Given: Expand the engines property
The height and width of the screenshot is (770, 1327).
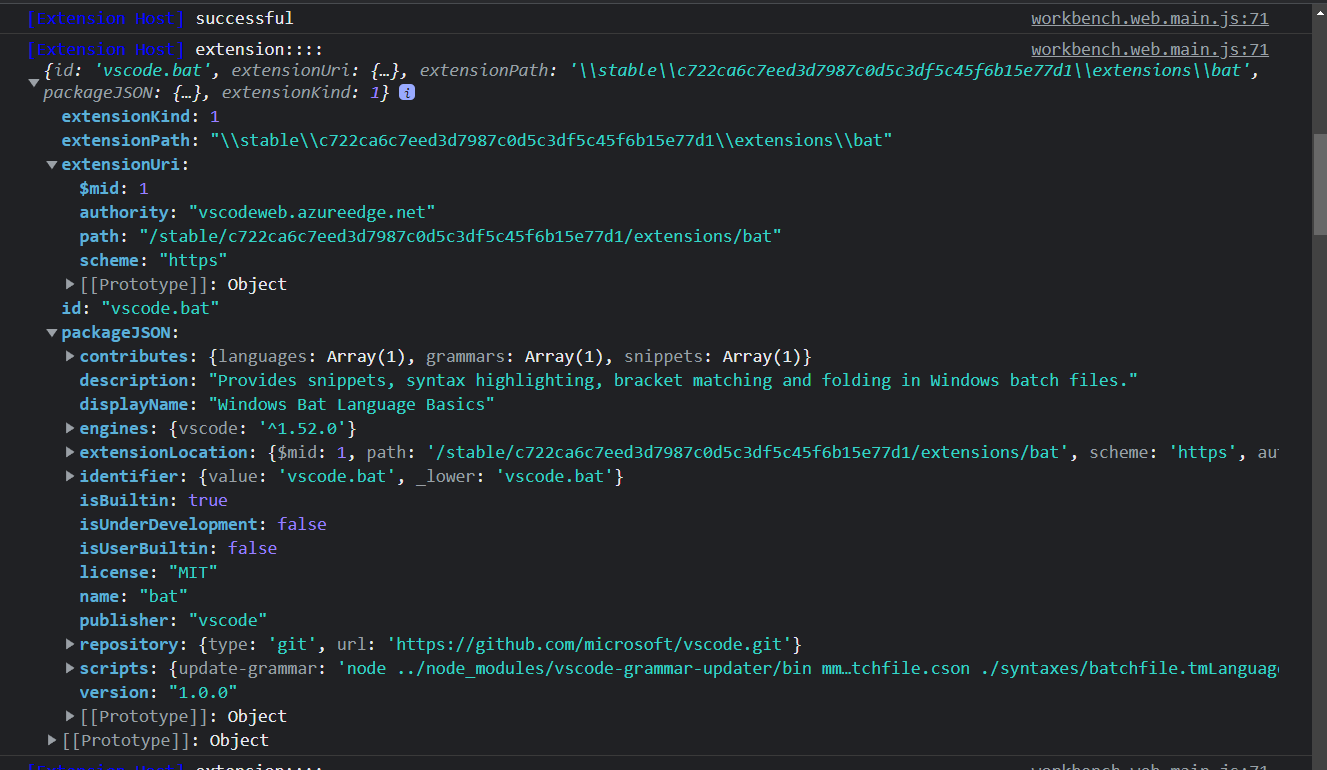Looking at the screenshot, I should coord(69,428).
